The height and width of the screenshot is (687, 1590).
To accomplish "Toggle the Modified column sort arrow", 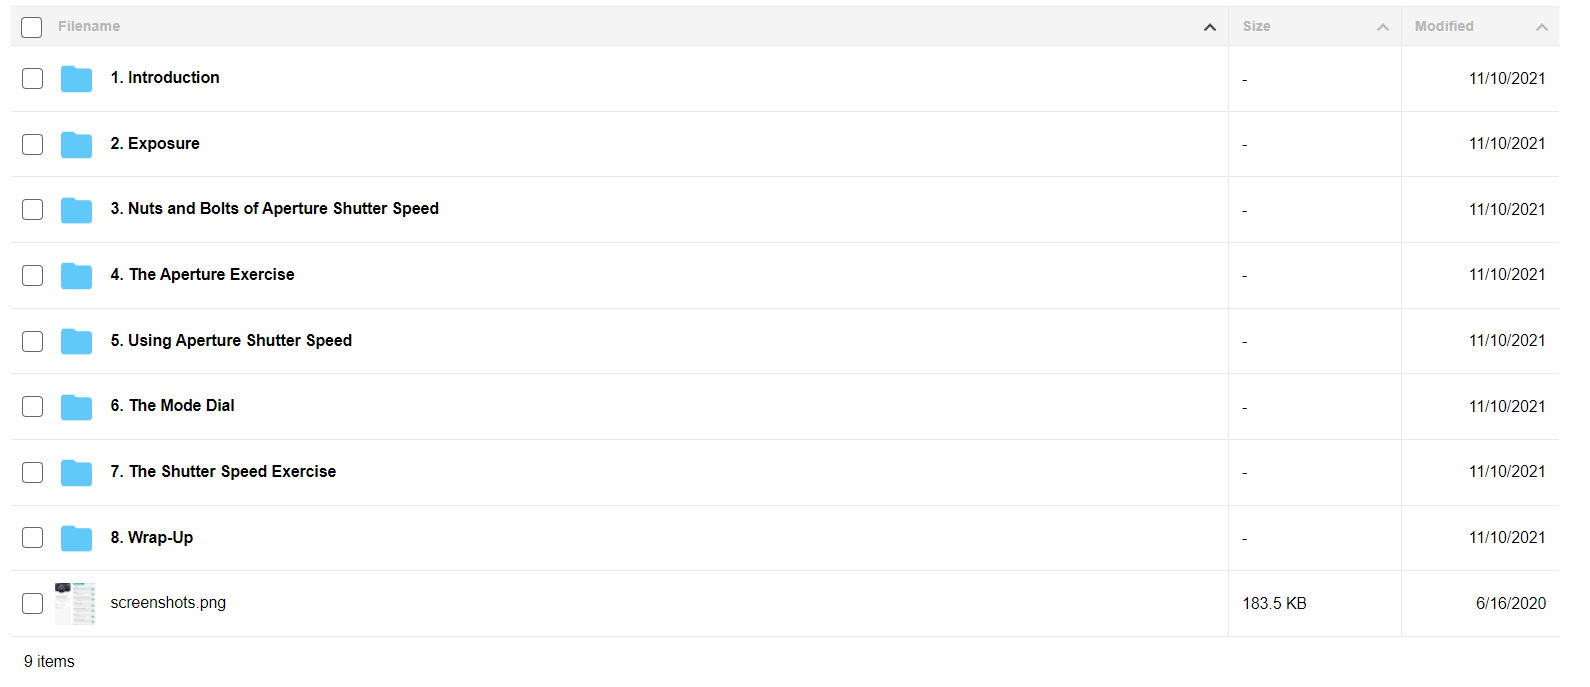I will [1542, 27].
